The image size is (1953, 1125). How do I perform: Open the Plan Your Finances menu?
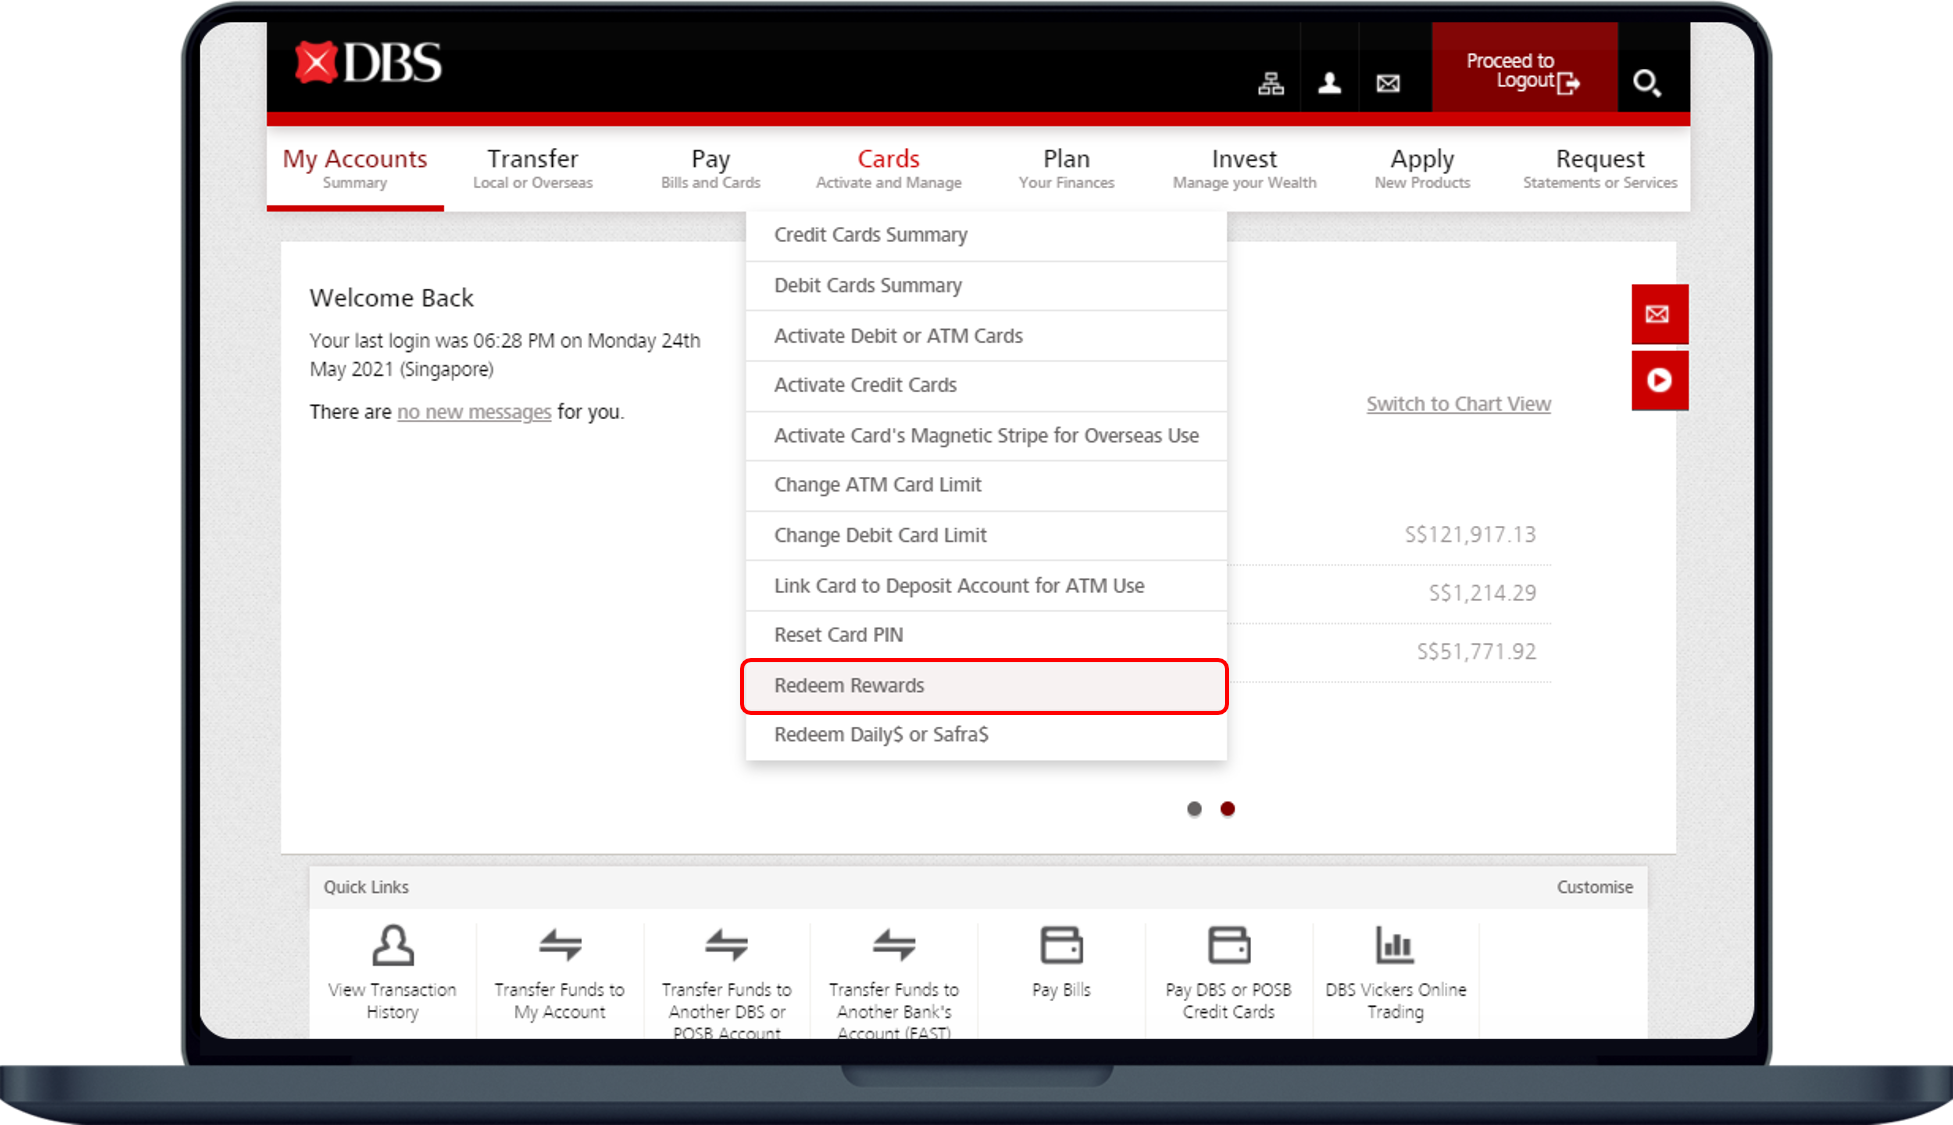coord(1067,168)
